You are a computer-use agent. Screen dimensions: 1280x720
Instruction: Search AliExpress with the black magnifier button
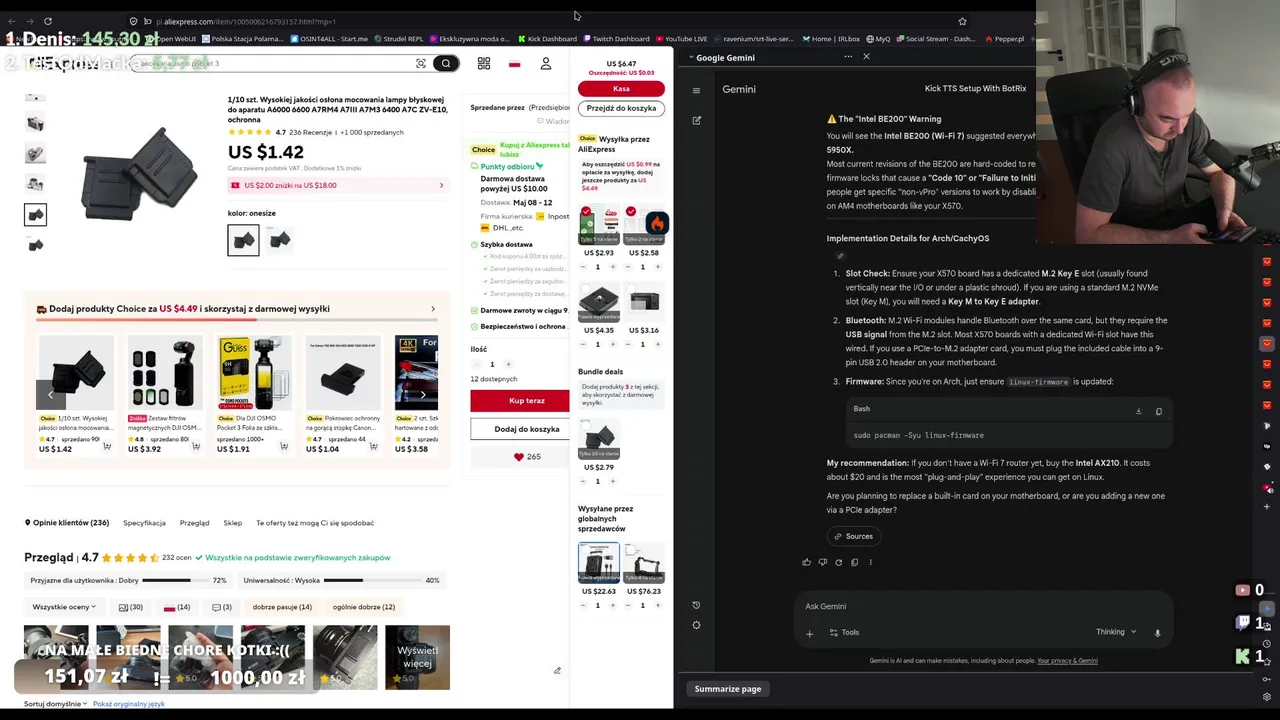click(x=446, y=63)
